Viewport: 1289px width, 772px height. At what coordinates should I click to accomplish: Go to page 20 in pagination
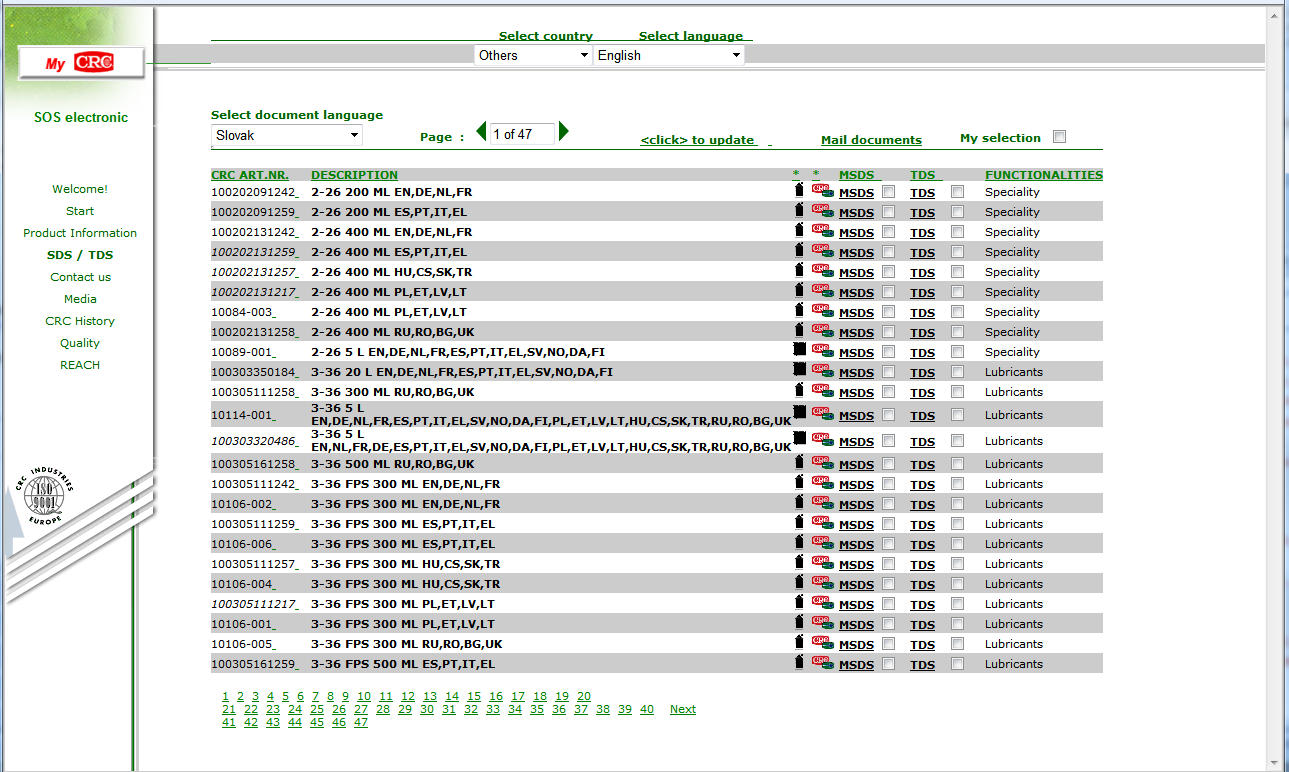pos(584,696)
